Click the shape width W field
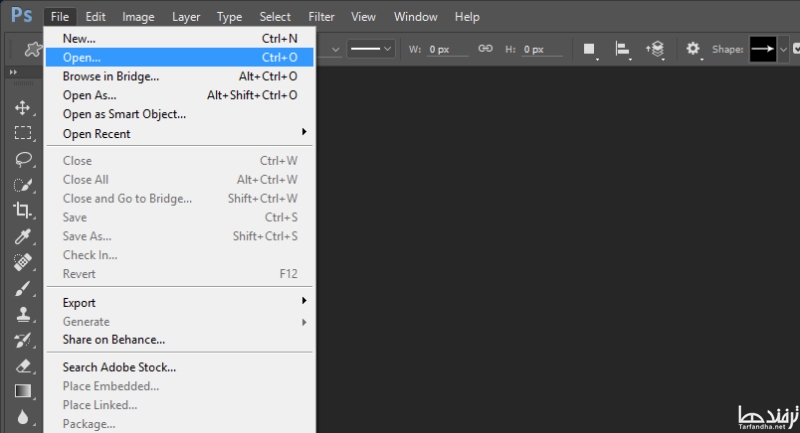 [447, 49]
